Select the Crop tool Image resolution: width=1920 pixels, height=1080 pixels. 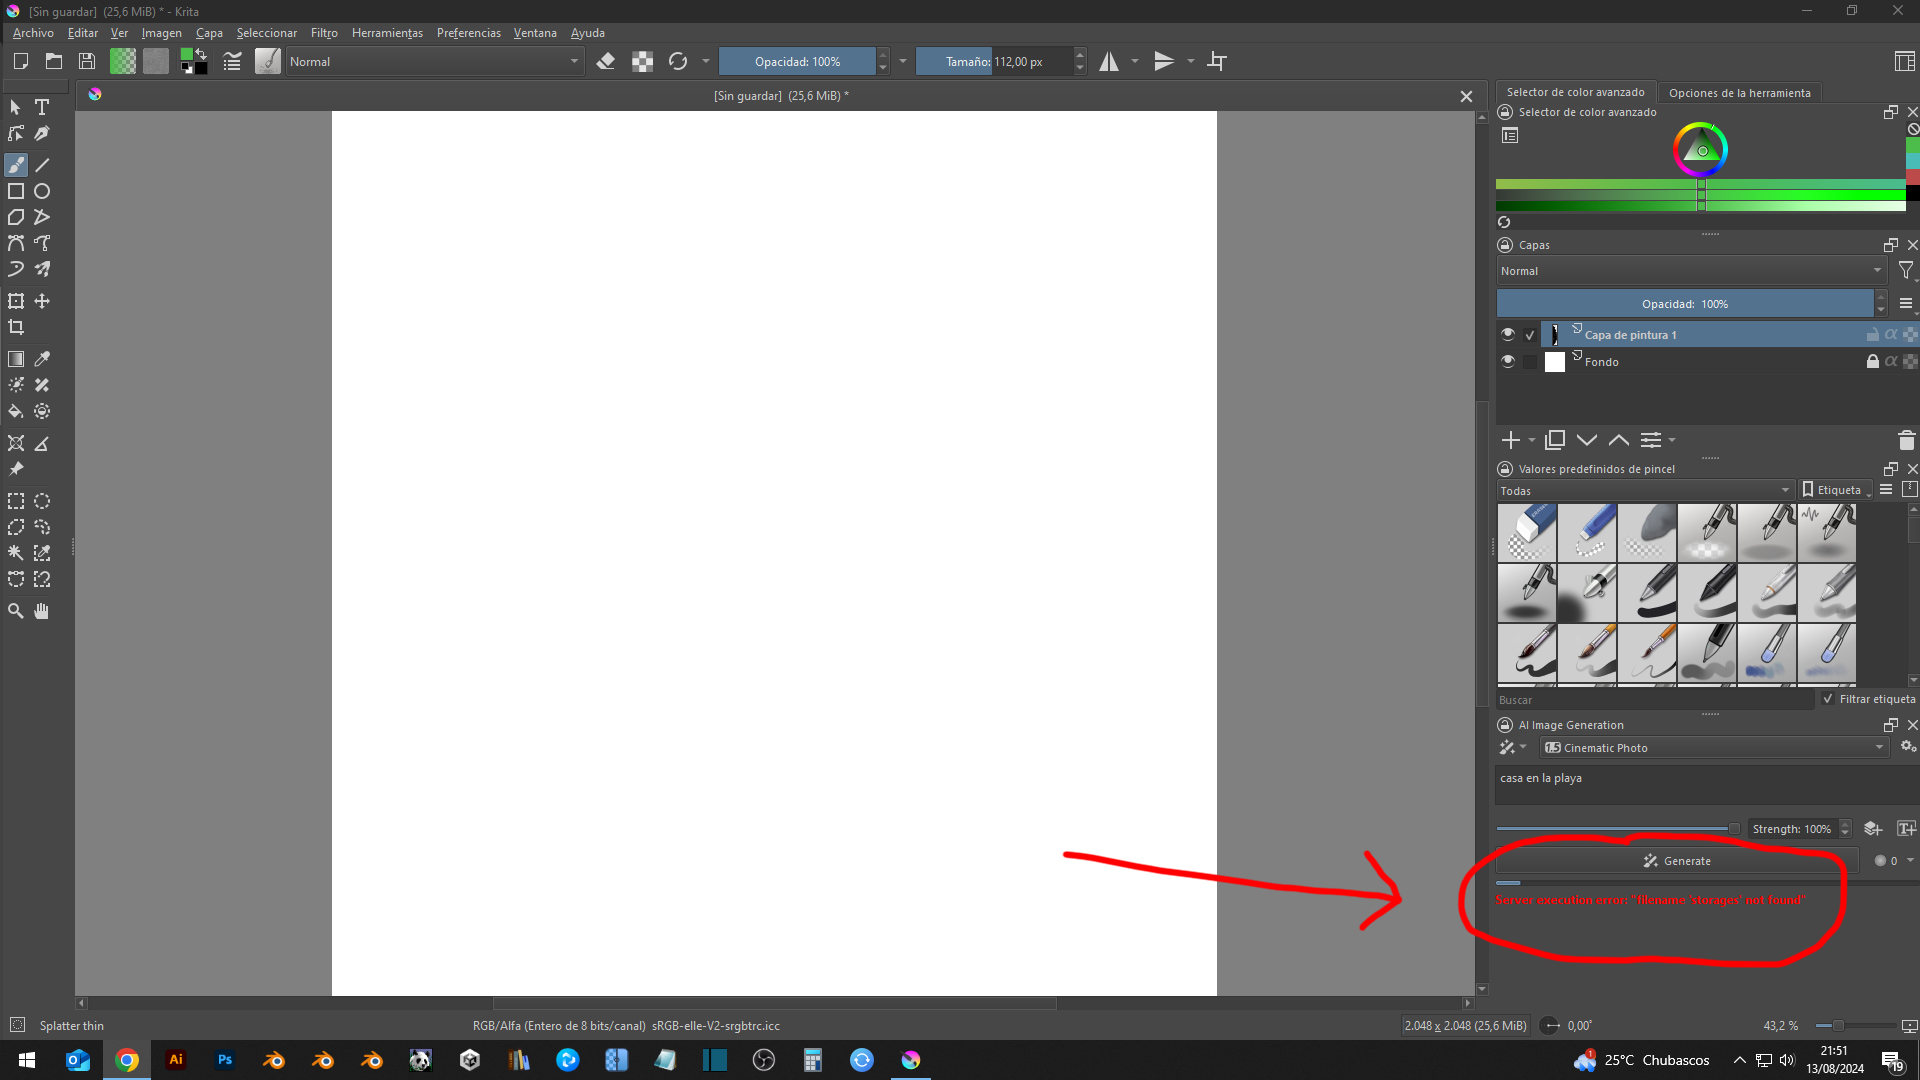point(16,328)
